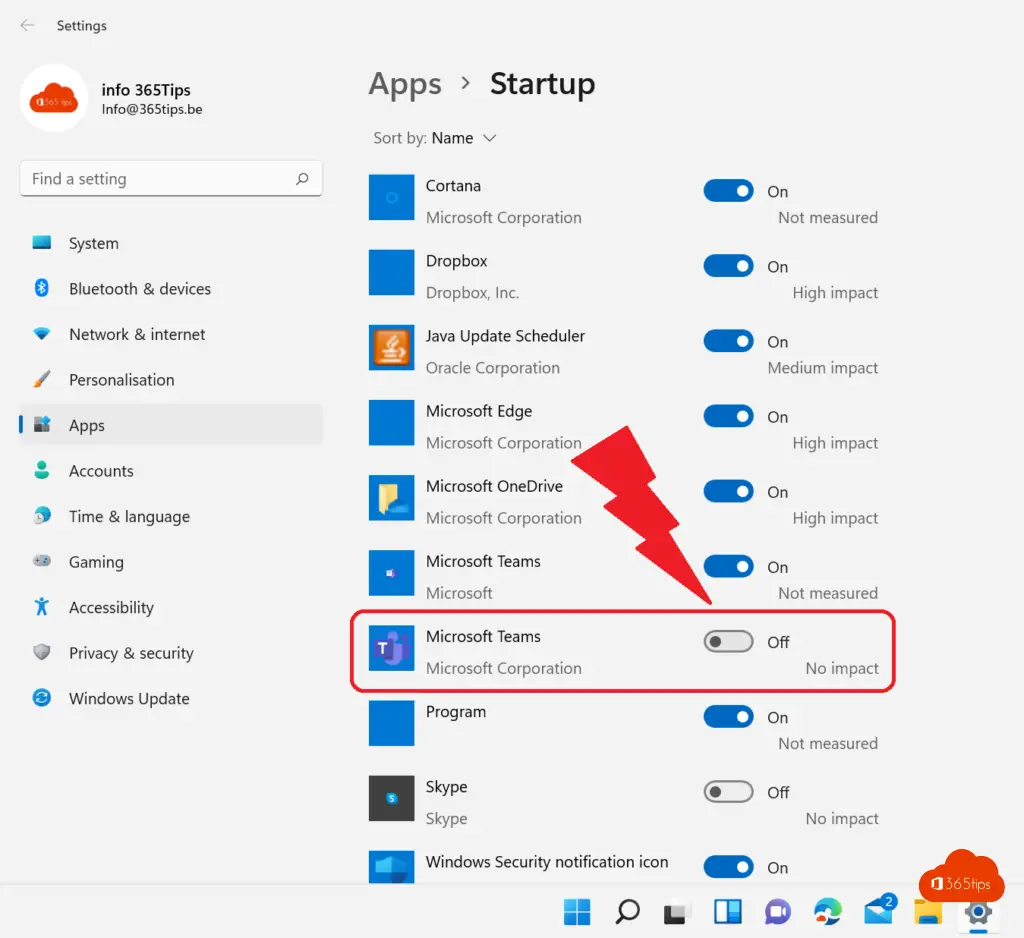Screen dimensions: 1024x938
Task: Open Microsoft Edge from the taskbar
Action: click(x=828, y=911)
